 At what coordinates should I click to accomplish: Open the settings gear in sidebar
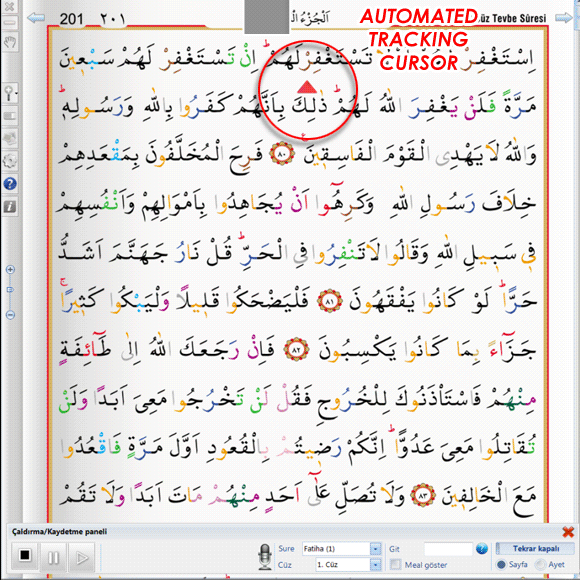click(x=10, y=161)
